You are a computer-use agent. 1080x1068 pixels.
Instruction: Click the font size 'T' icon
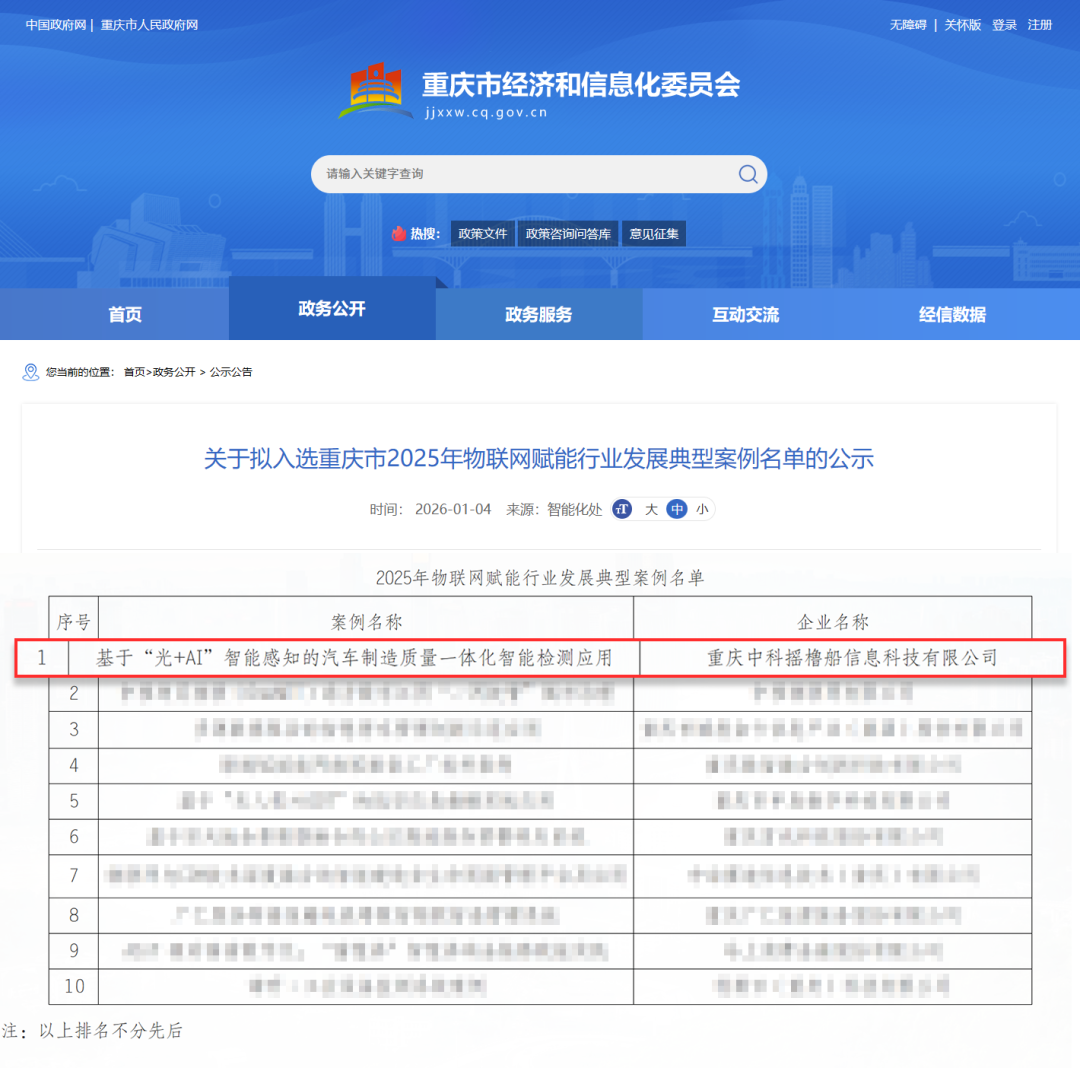click(622, 509)
